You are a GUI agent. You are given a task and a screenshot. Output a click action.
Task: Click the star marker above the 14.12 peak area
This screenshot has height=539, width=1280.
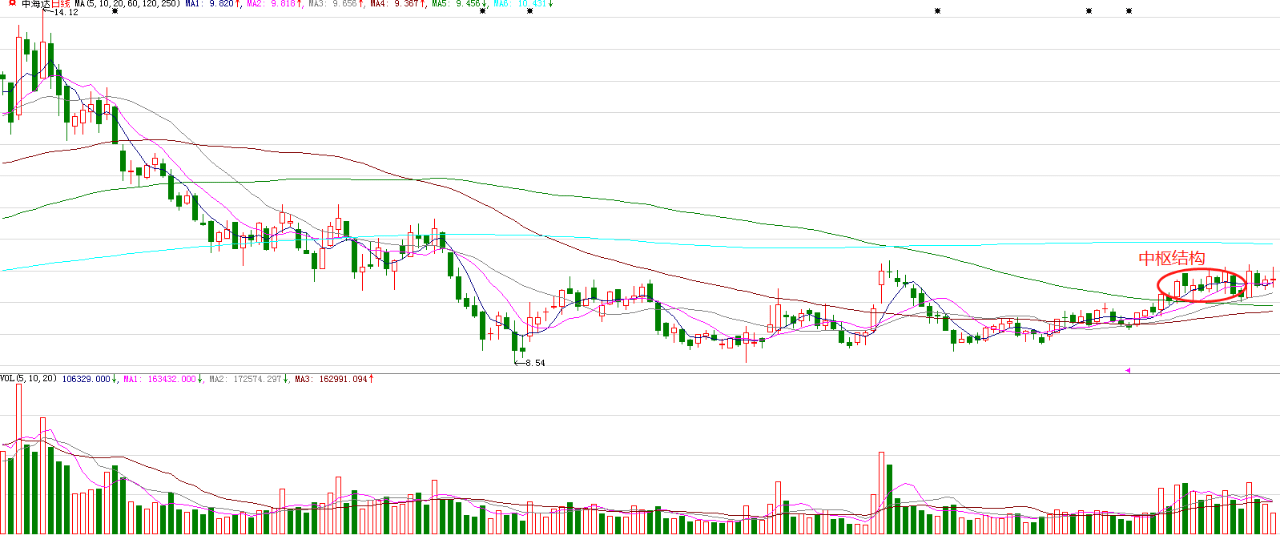115,11
